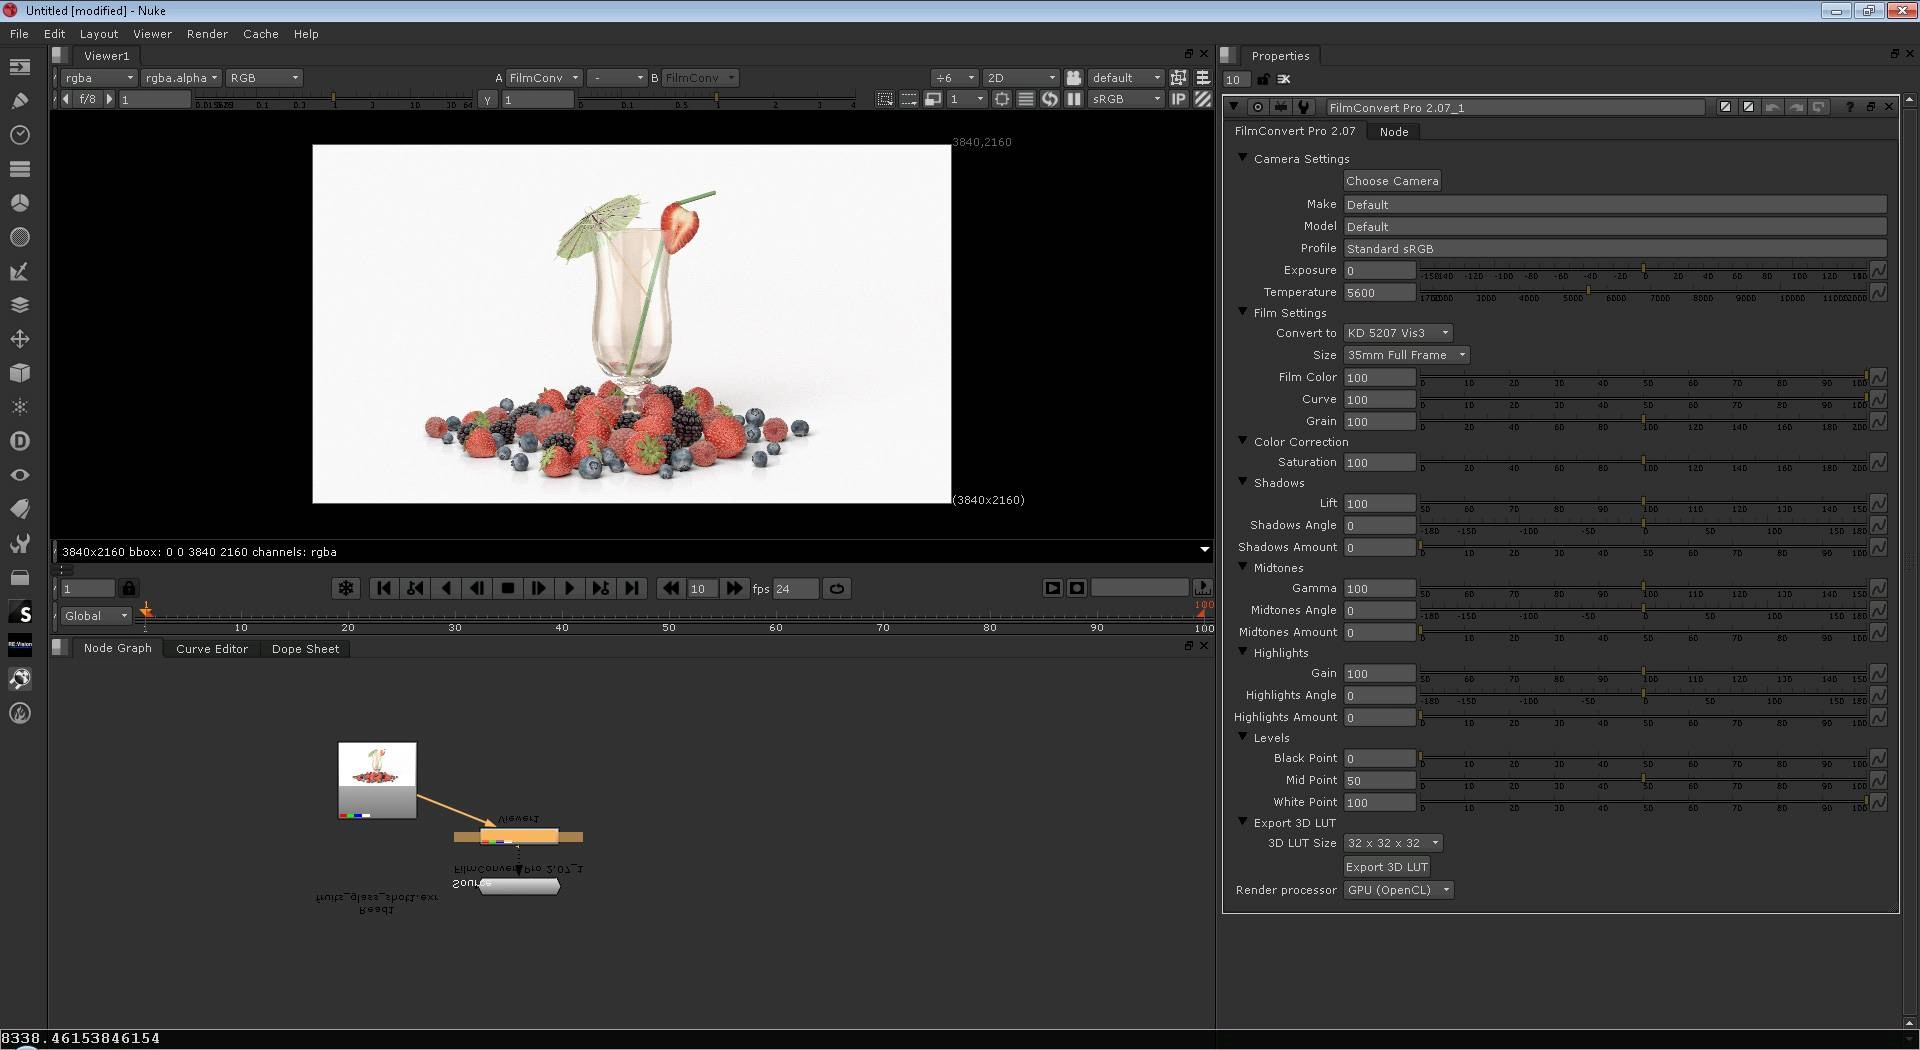The height and width of the screenshot is (1050, 1920).
Task: Click the flipbook viewer button
Action: tap(1052, 588)
